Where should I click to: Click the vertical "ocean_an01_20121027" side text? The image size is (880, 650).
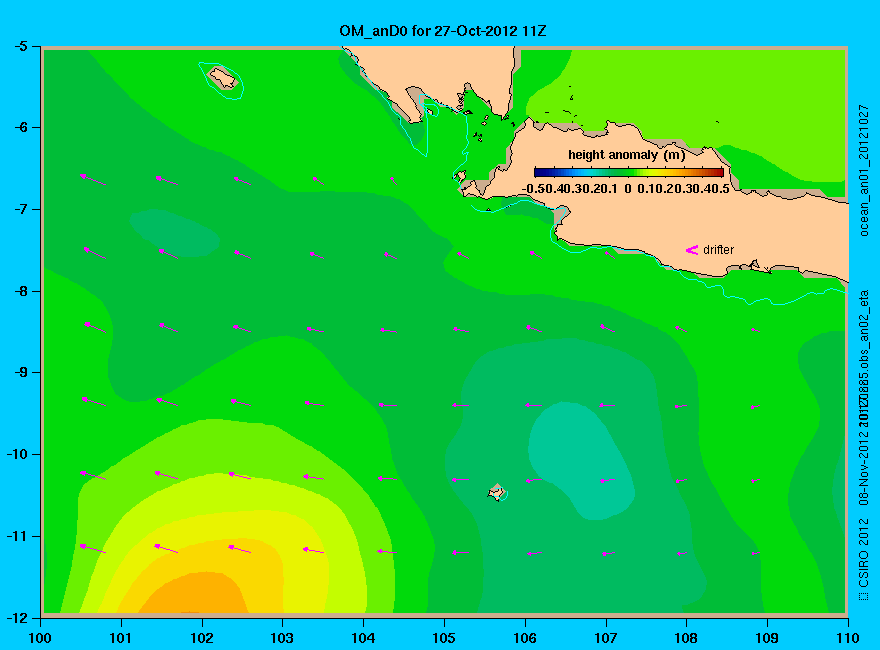(x=864, y=171)
